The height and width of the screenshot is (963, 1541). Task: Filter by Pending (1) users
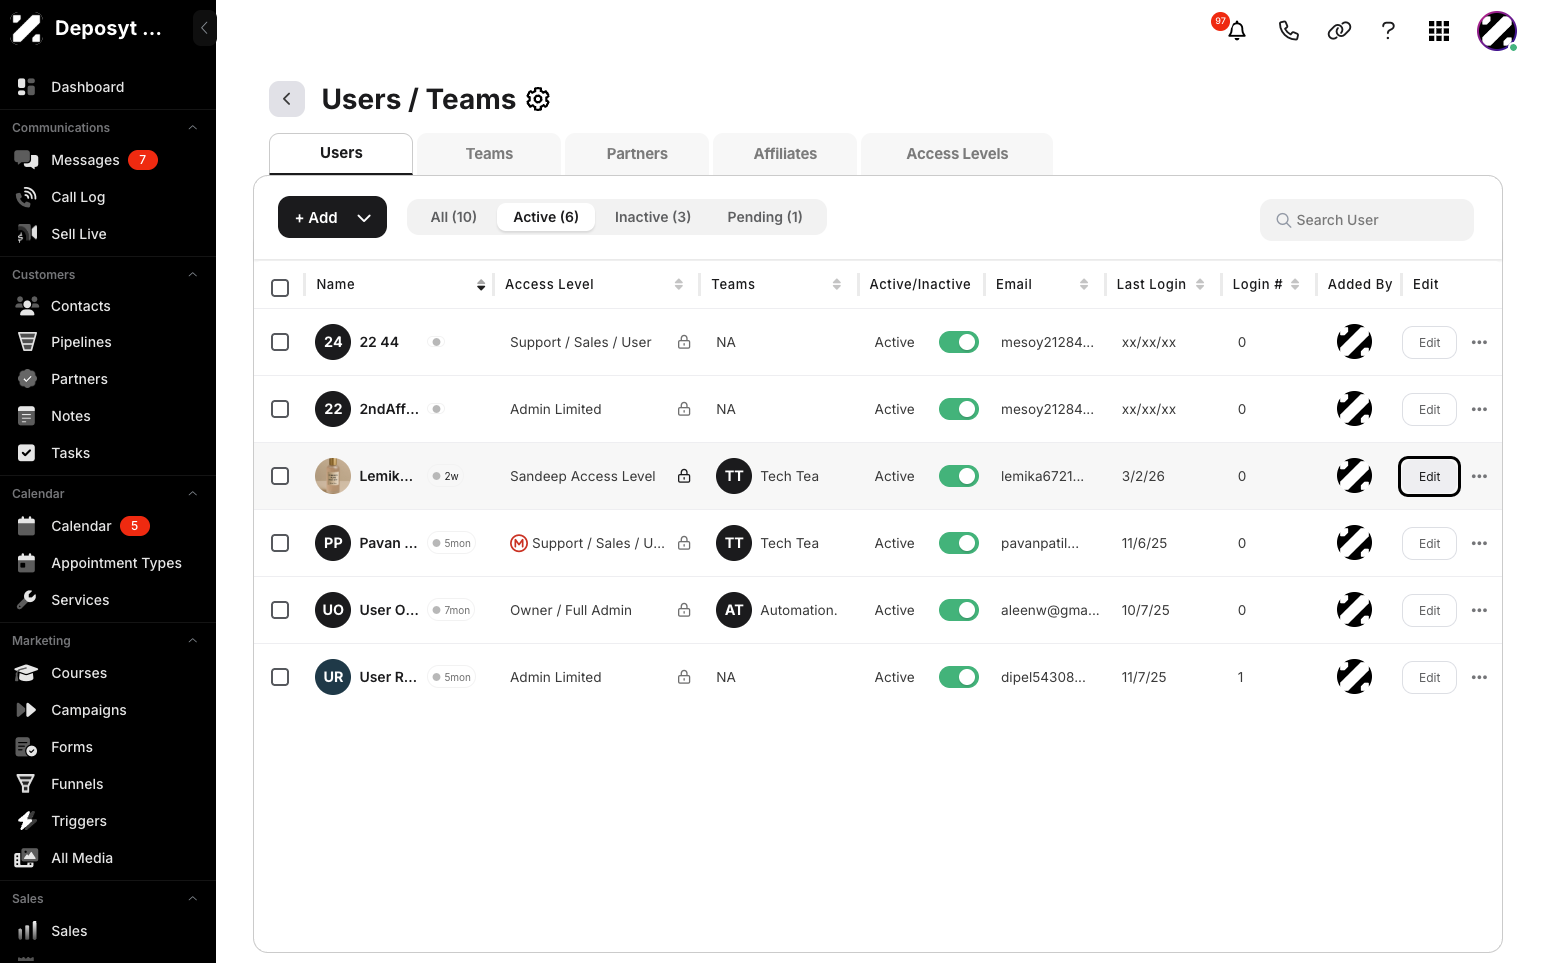(765, 217)
